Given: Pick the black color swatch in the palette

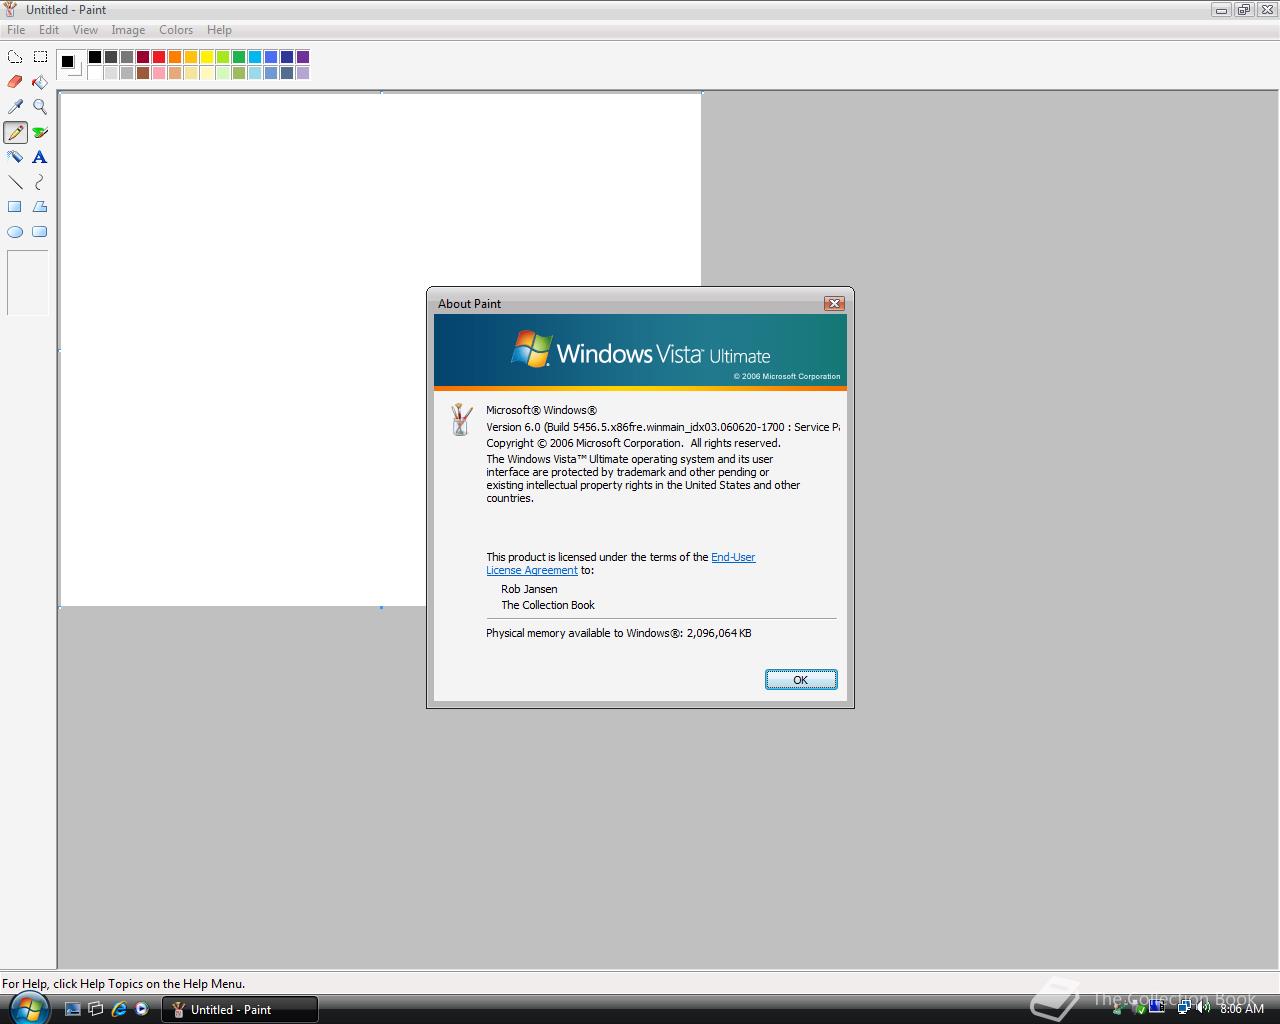Looking at the screenshot, I should (95, 57).
